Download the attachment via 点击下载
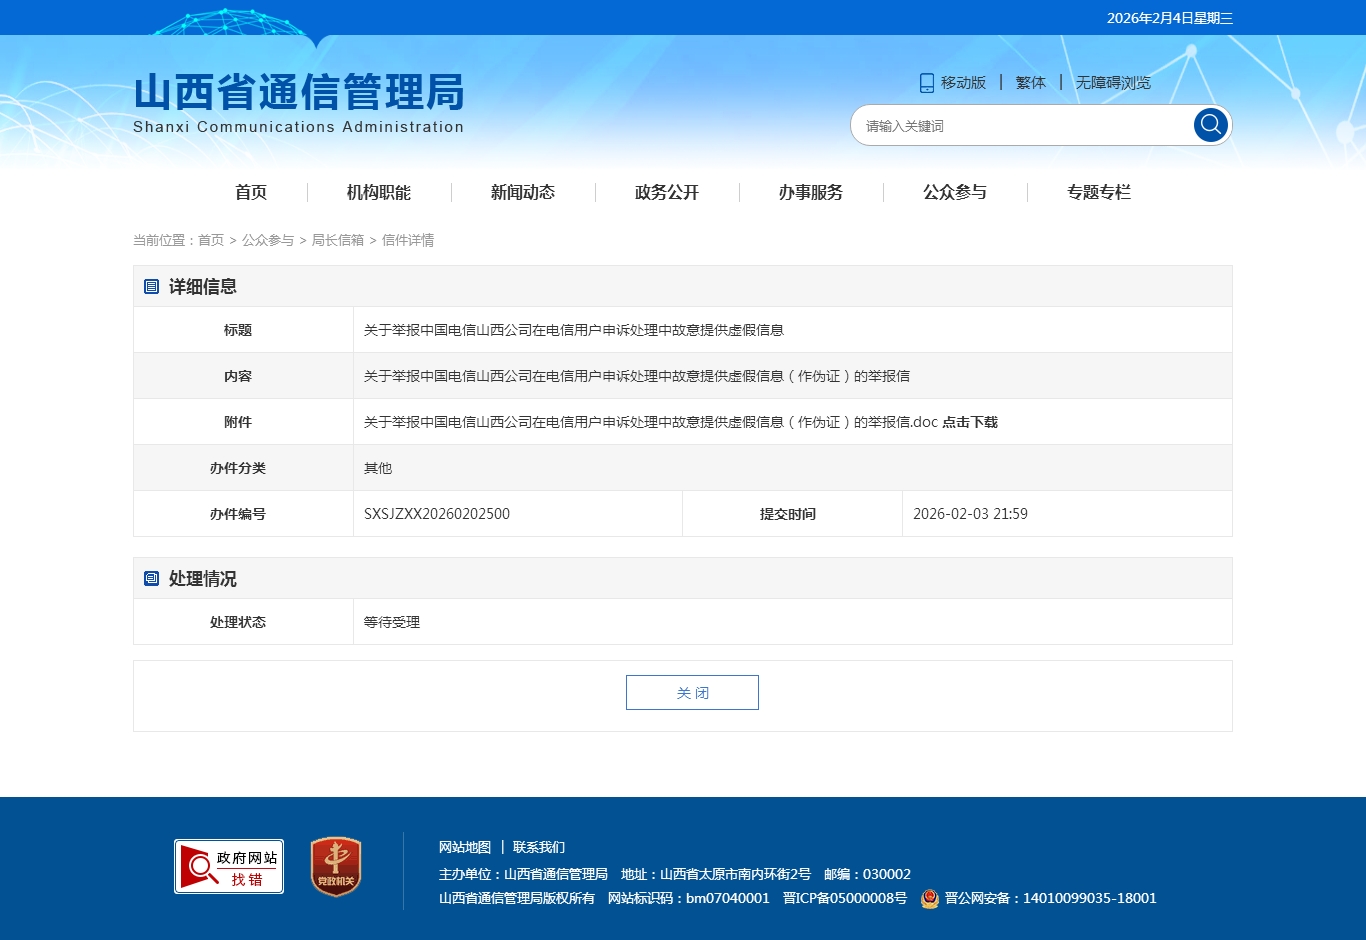1366x940 pixels. pos(970,422)
